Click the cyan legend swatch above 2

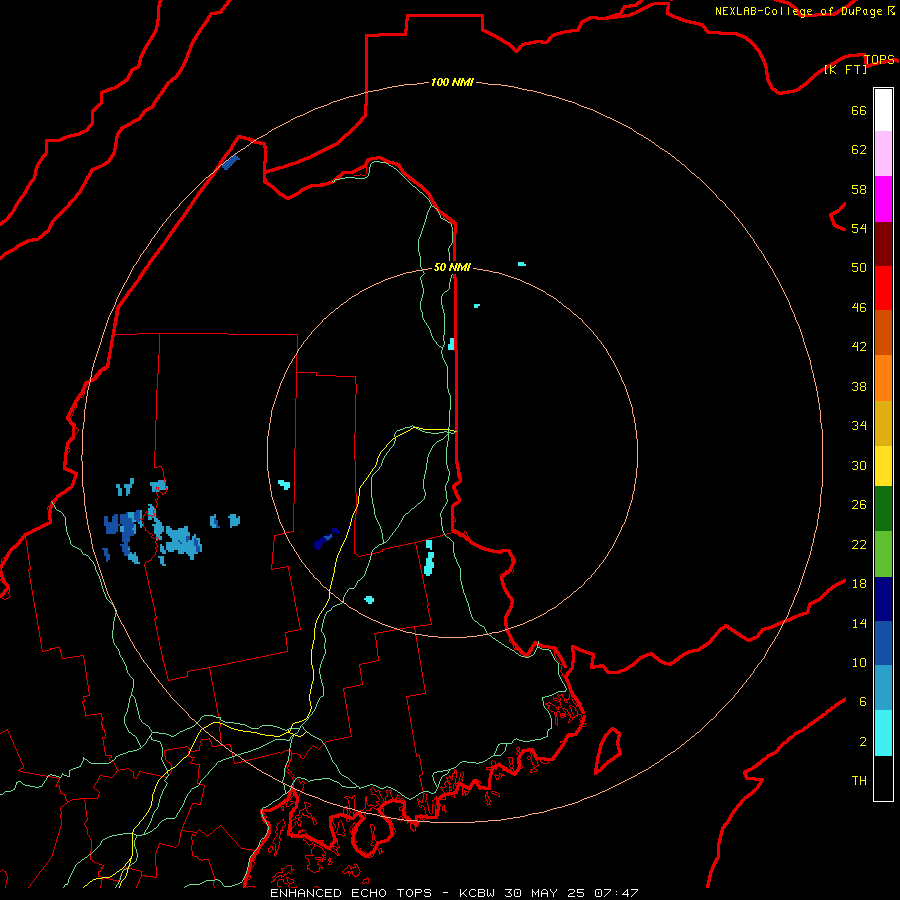[x=883, y=733]
